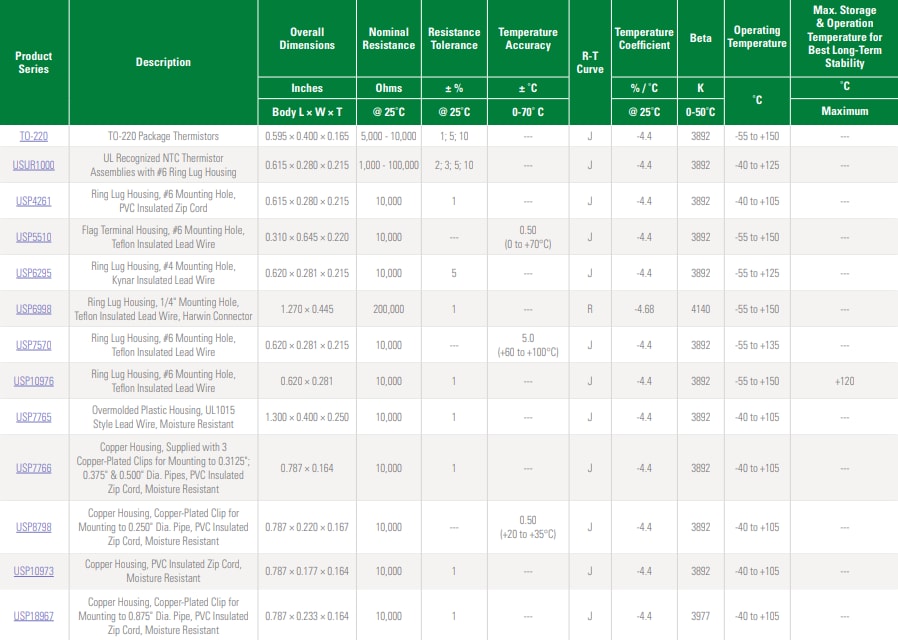This screenshot has width=898, height=640.
Task: Open the USP10973 product series link
Action: (33, 571)
